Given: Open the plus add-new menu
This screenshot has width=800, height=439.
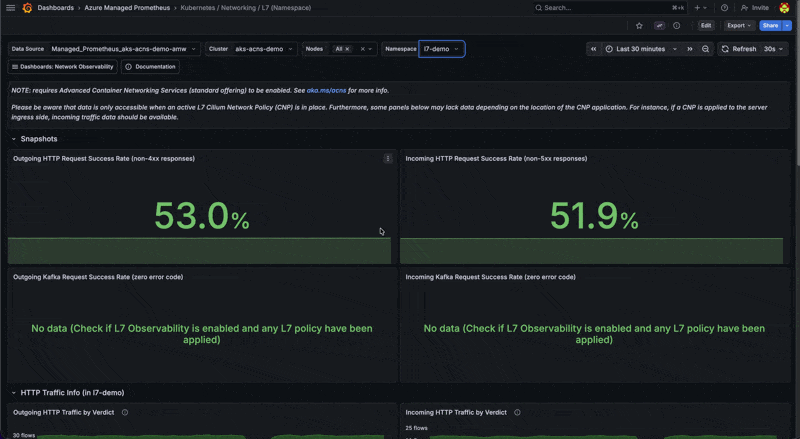Looking at the screenshot, I should 701,8.
